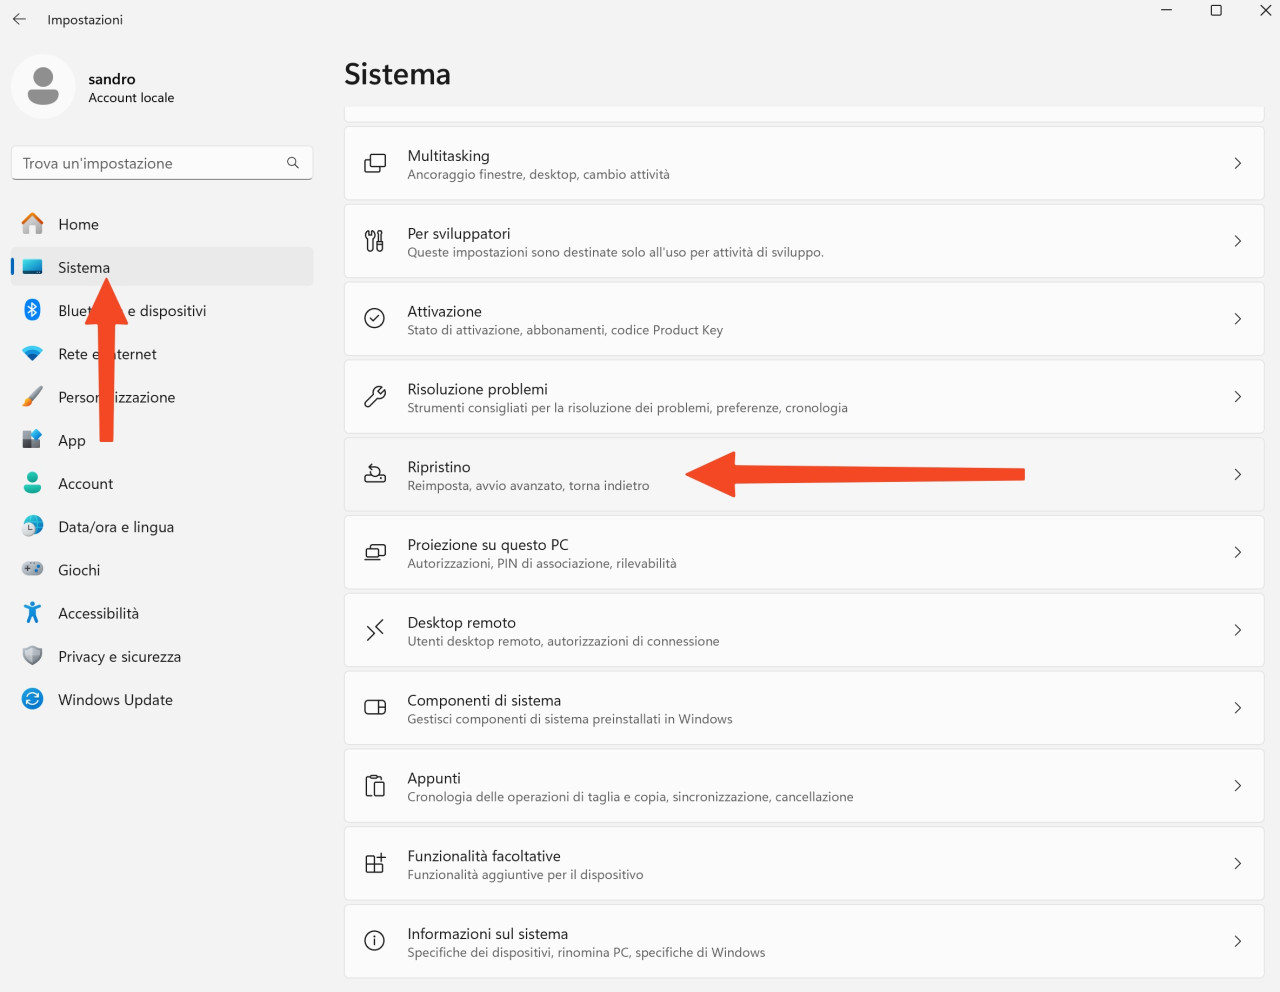Click the Windows Update refresh icon
This screenshot has height=992, width=1280.
tap(33, 699)
